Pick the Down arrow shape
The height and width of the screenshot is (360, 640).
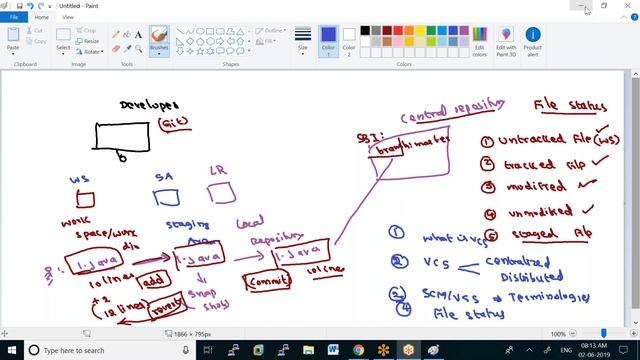[x=180, y=51]
